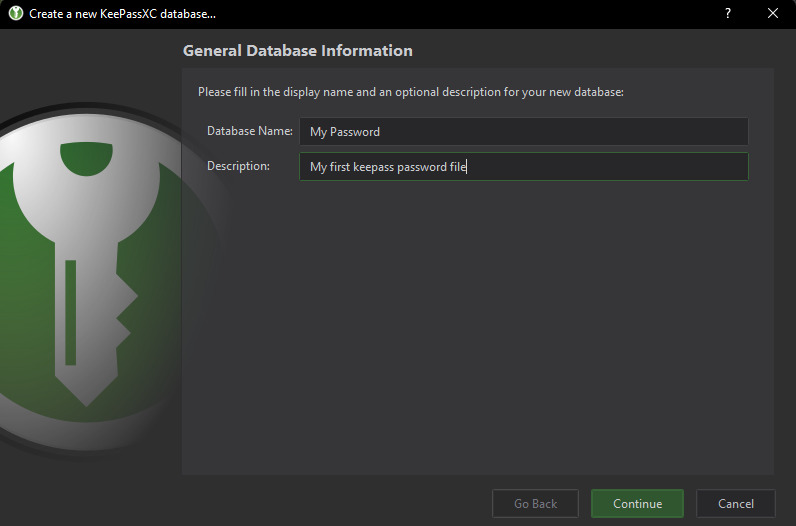Click Continue to proceed to next step

click(637, 504)
